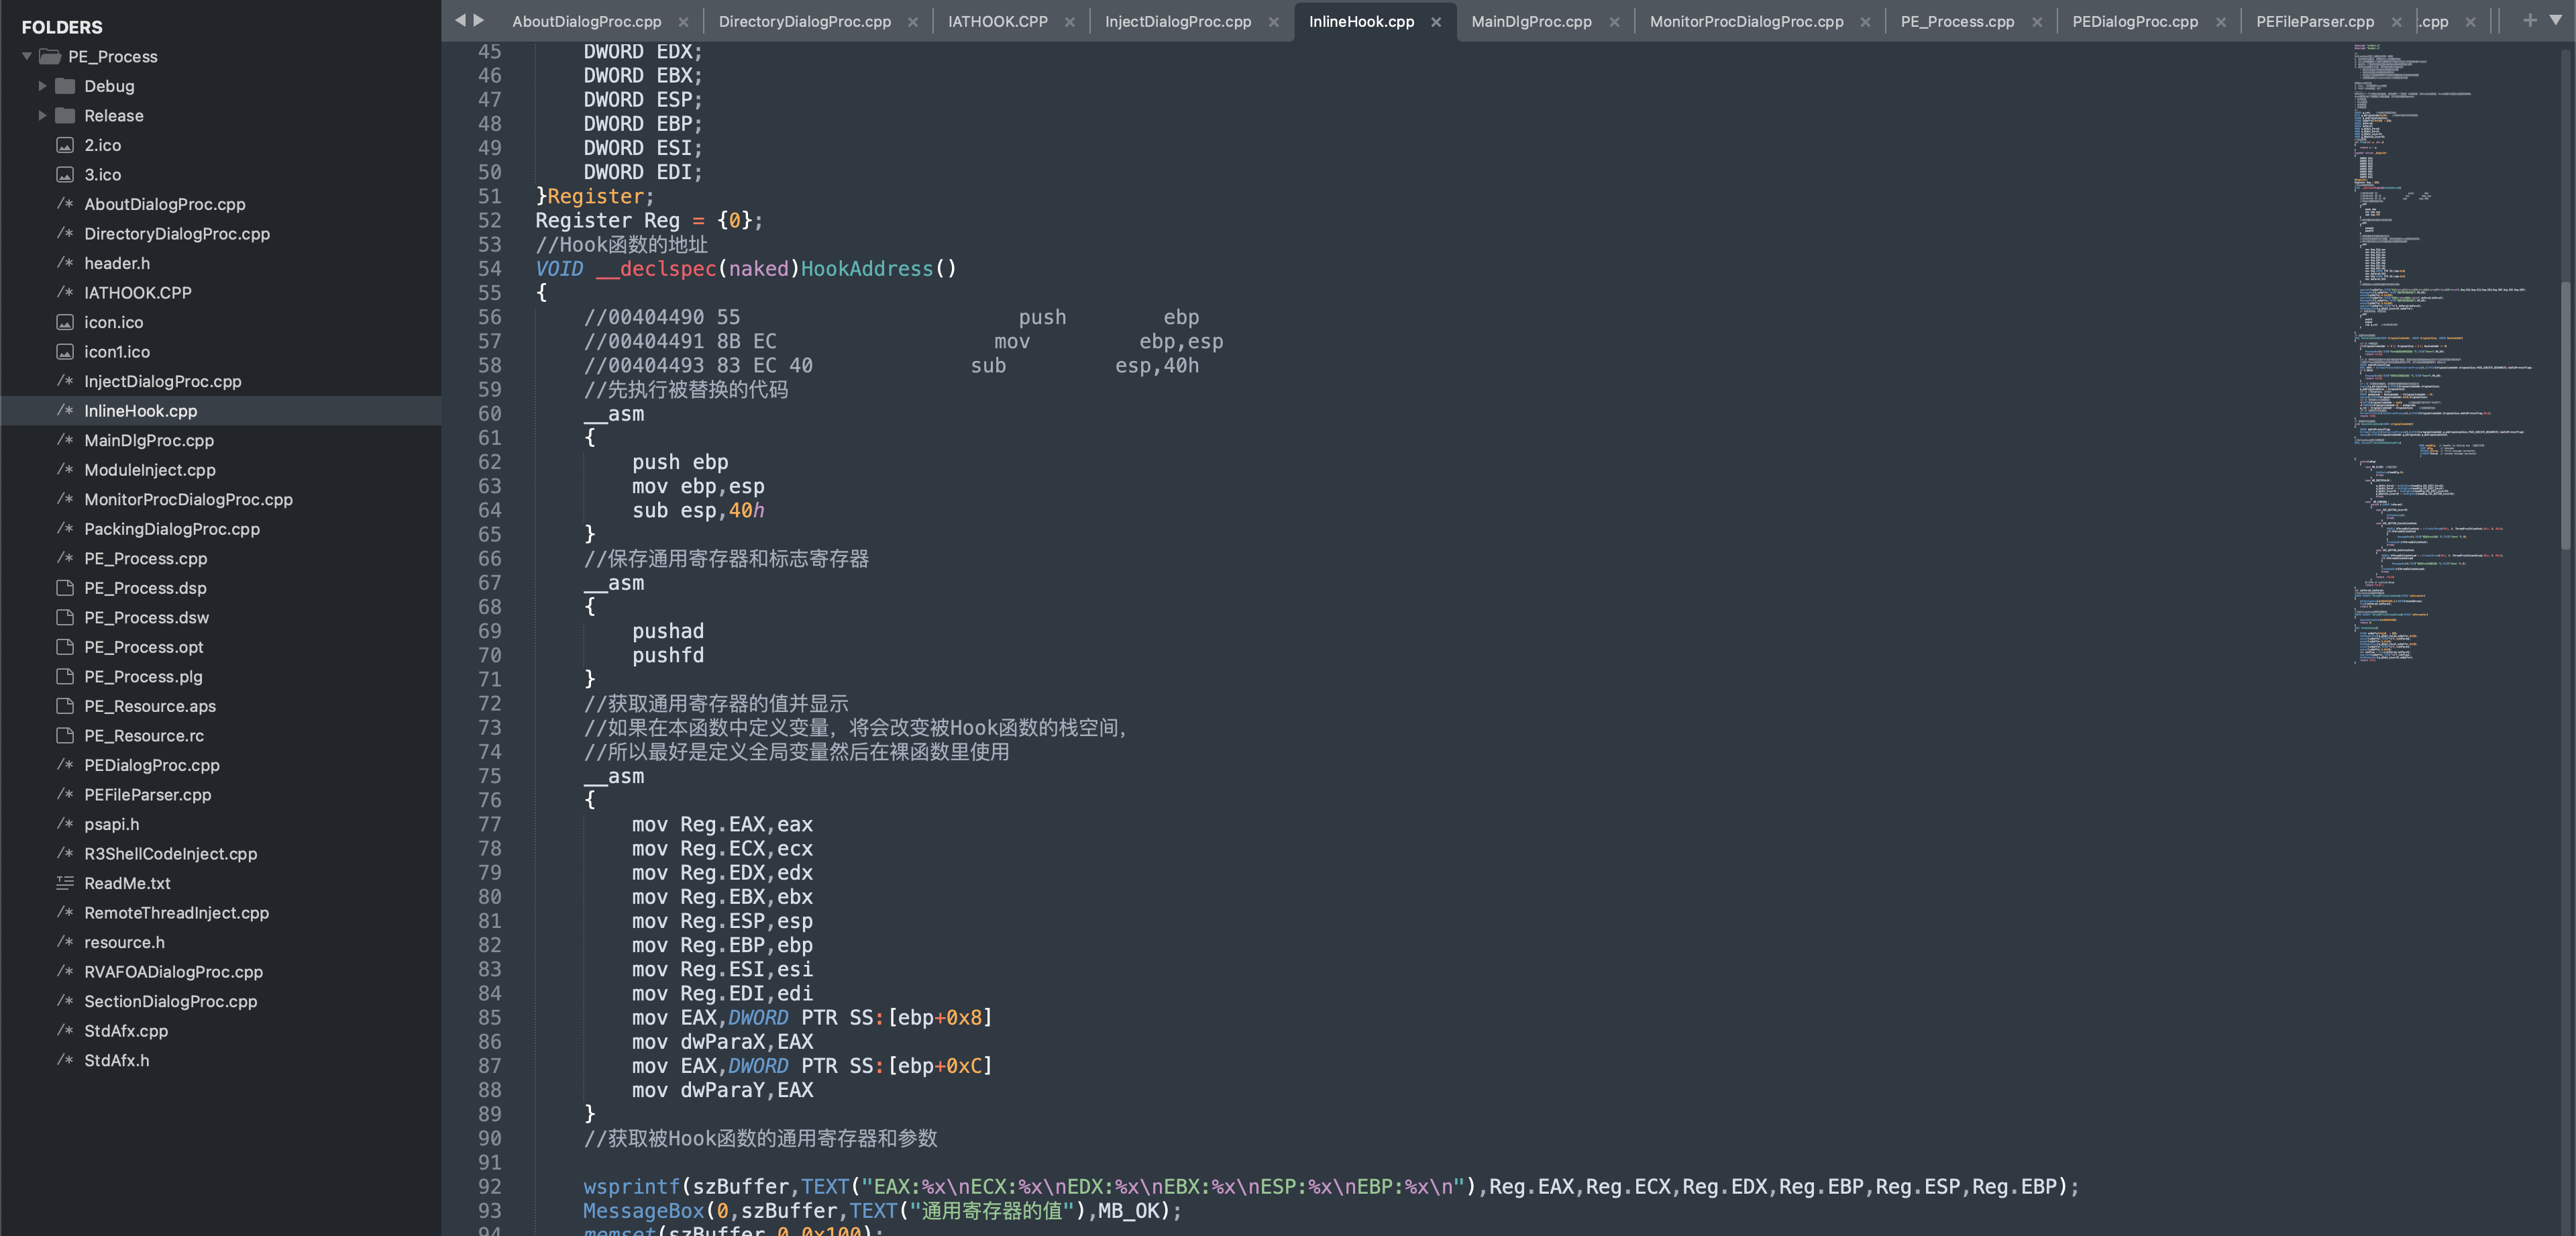Switch to the MainDlgProc.cpp tab
The height and width of the screenshot is (1236, 2576).
pos(1531,22)
